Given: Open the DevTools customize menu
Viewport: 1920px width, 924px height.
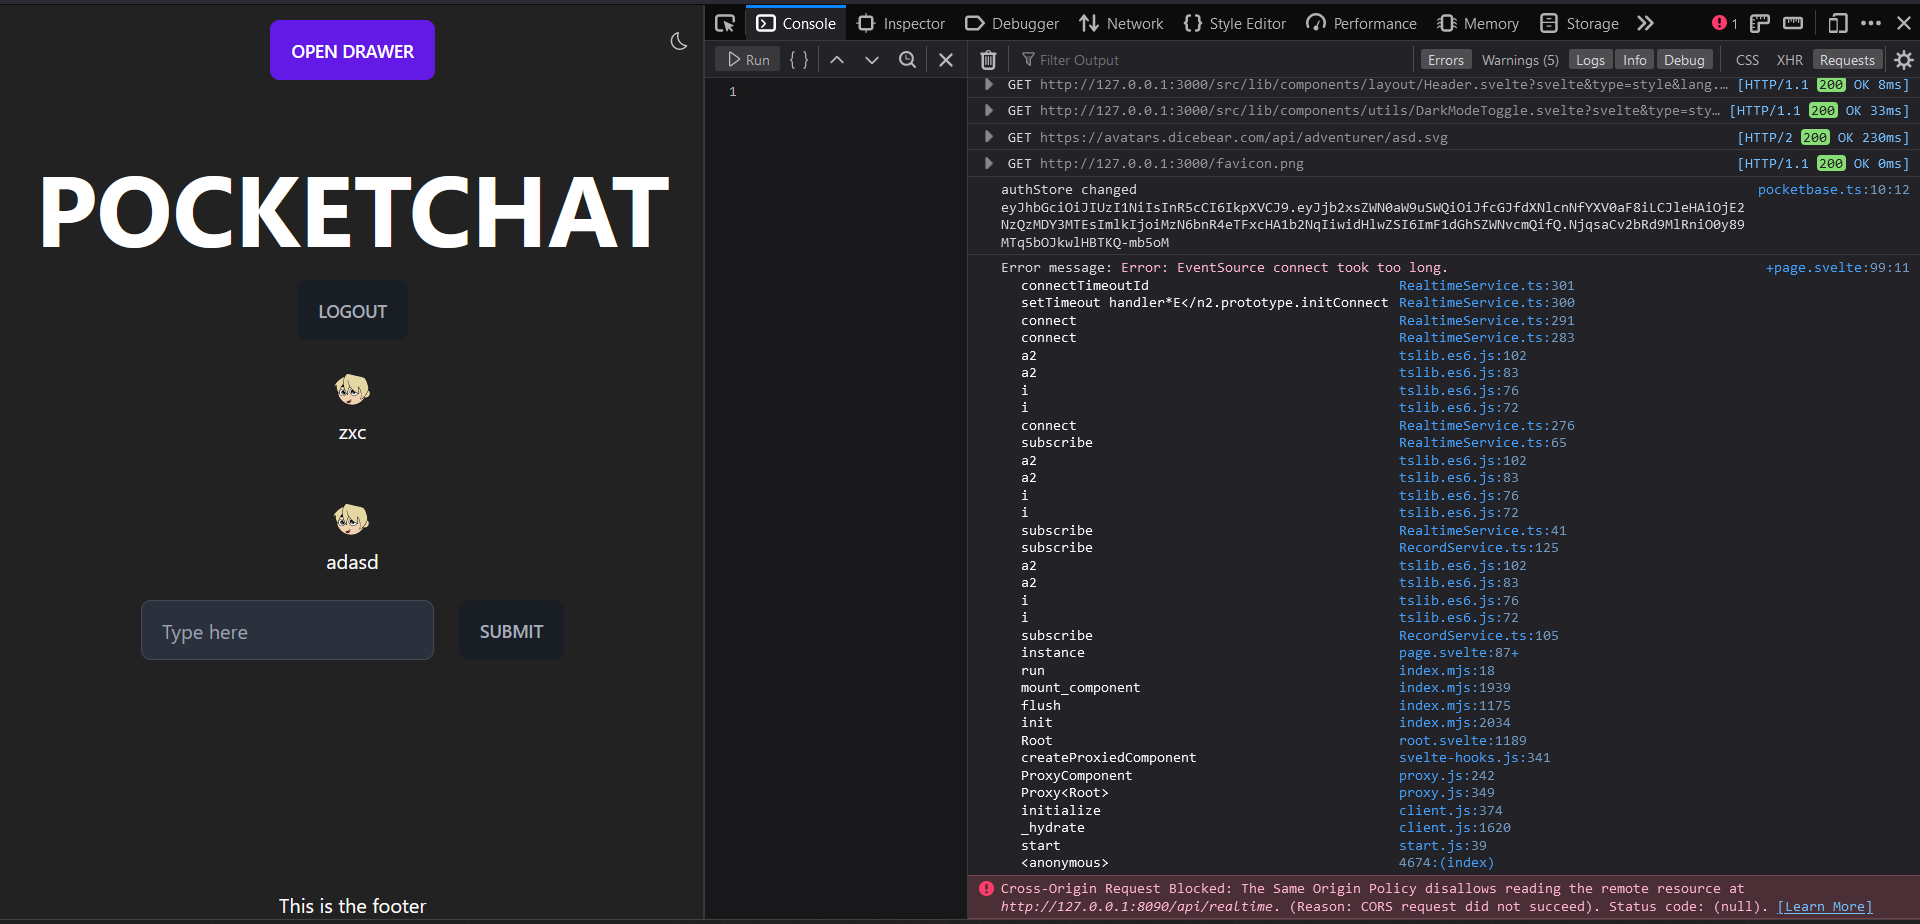Looking at the screenshot, I should [1873, 22].
